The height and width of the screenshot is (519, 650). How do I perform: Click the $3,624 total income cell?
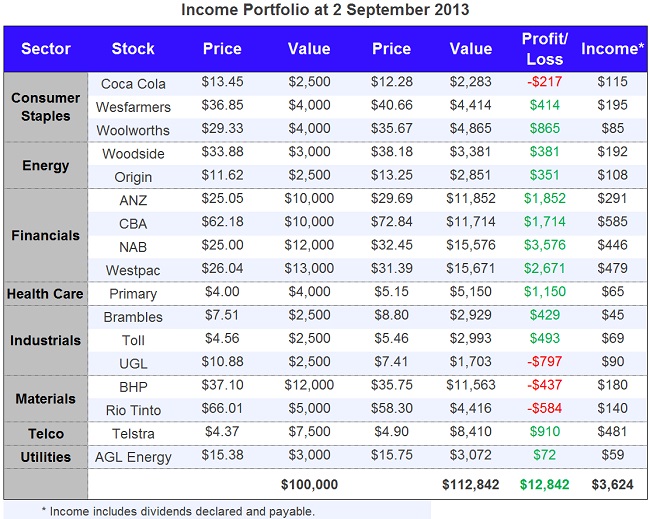click(x=609, y=484)
